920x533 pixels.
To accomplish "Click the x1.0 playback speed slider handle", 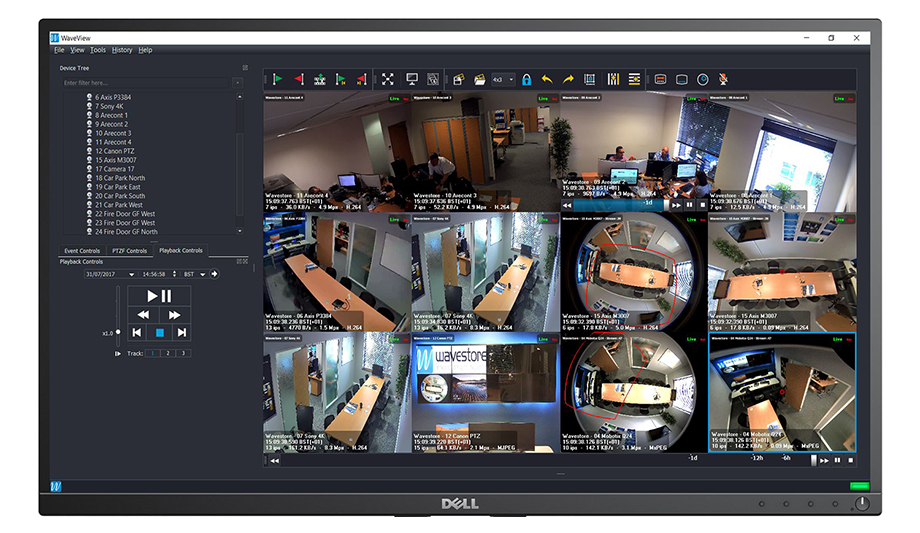I will point(118,332).
